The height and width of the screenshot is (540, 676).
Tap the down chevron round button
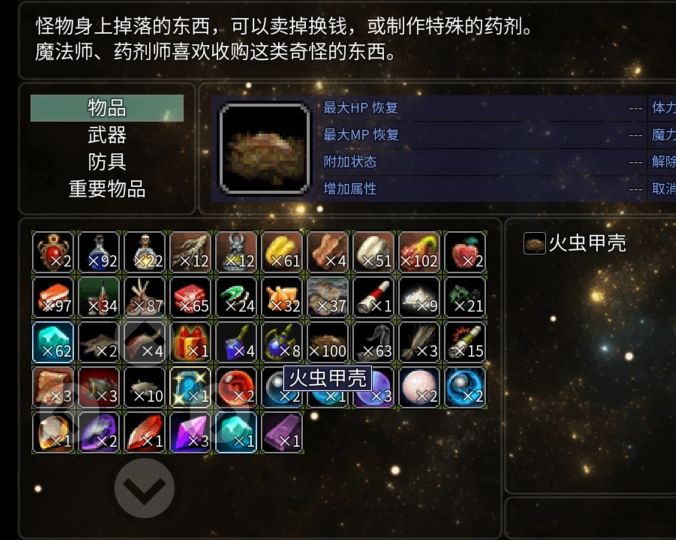pyautogui.click(x=144, y=488)
